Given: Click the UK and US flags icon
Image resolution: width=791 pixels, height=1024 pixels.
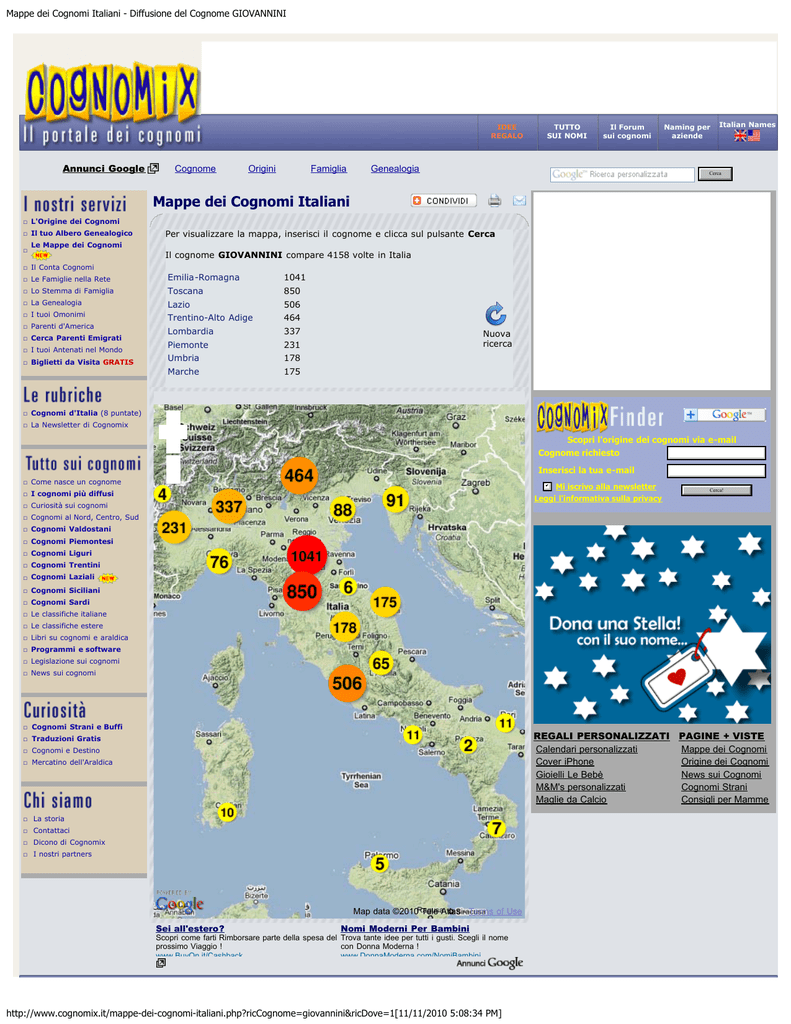Looking at the screenshot, I should tap(747, 136).
